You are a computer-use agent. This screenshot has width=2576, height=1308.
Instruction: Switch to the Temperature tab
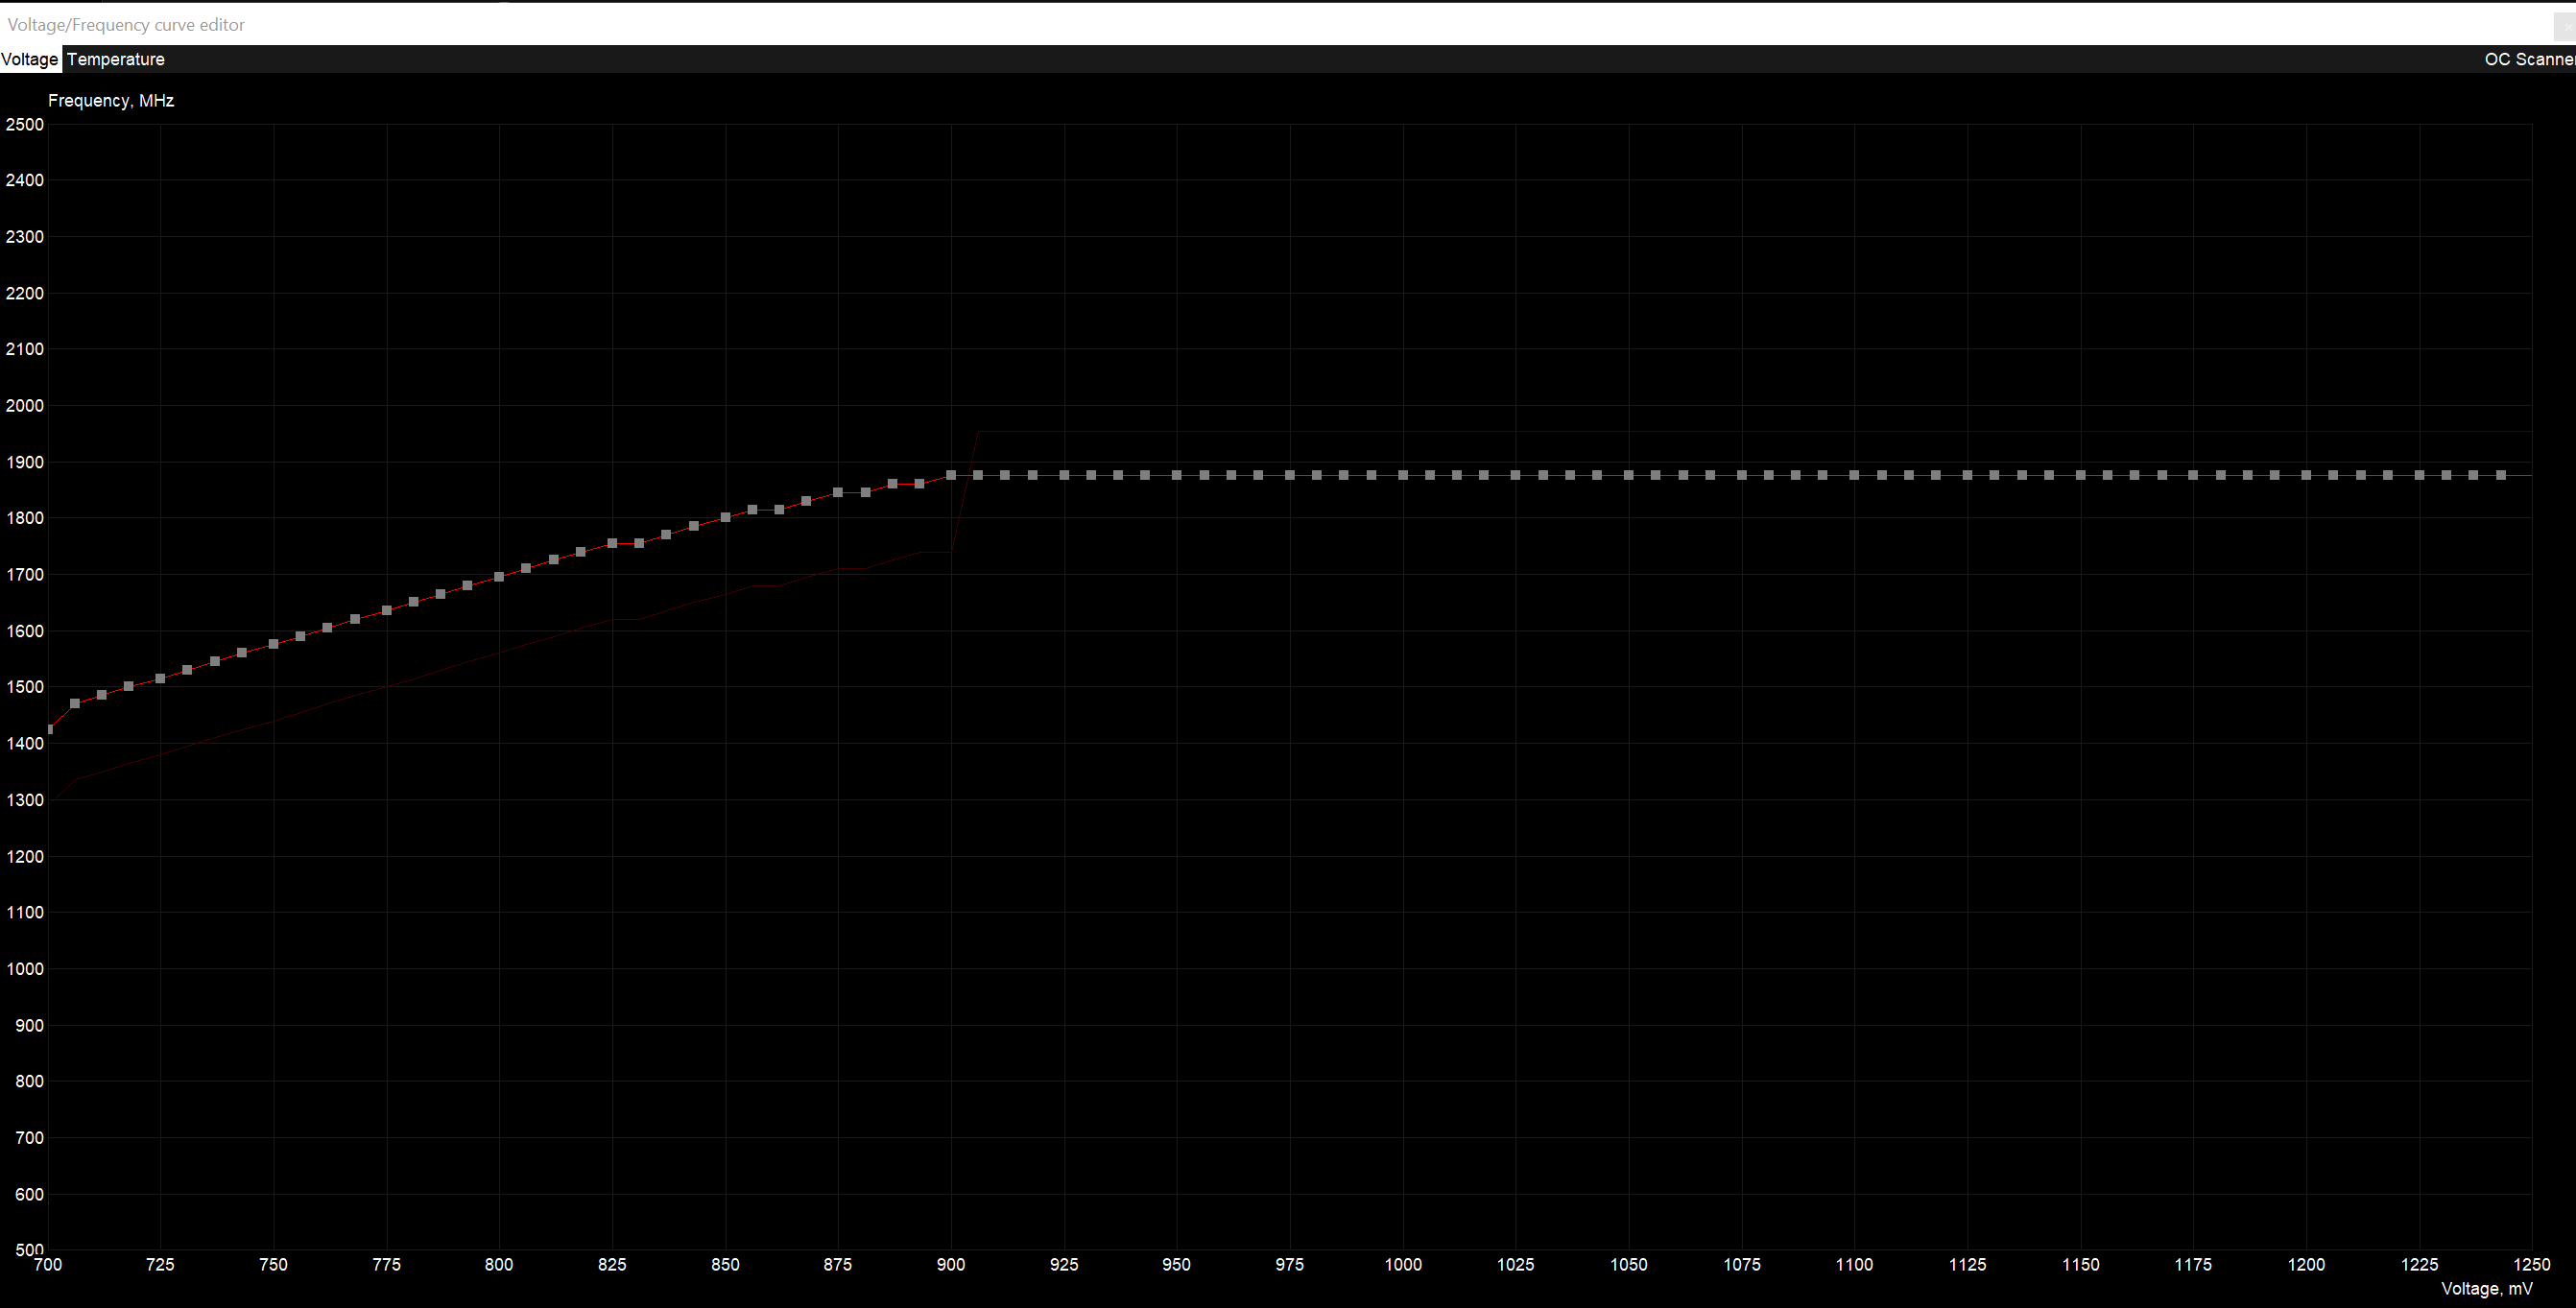(x=115, y=59)
